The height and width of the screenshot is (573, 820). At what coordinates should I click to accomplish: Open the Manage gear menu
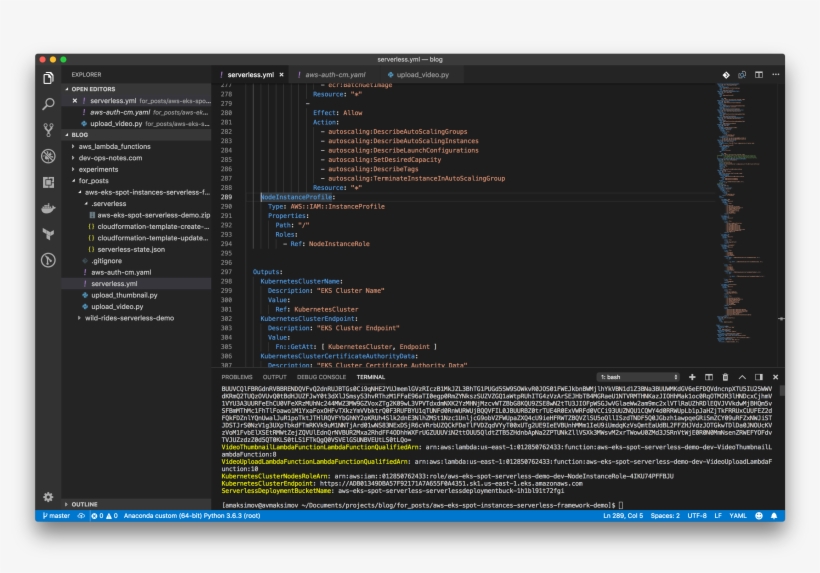pyautogui.click(x=48, y=497)
